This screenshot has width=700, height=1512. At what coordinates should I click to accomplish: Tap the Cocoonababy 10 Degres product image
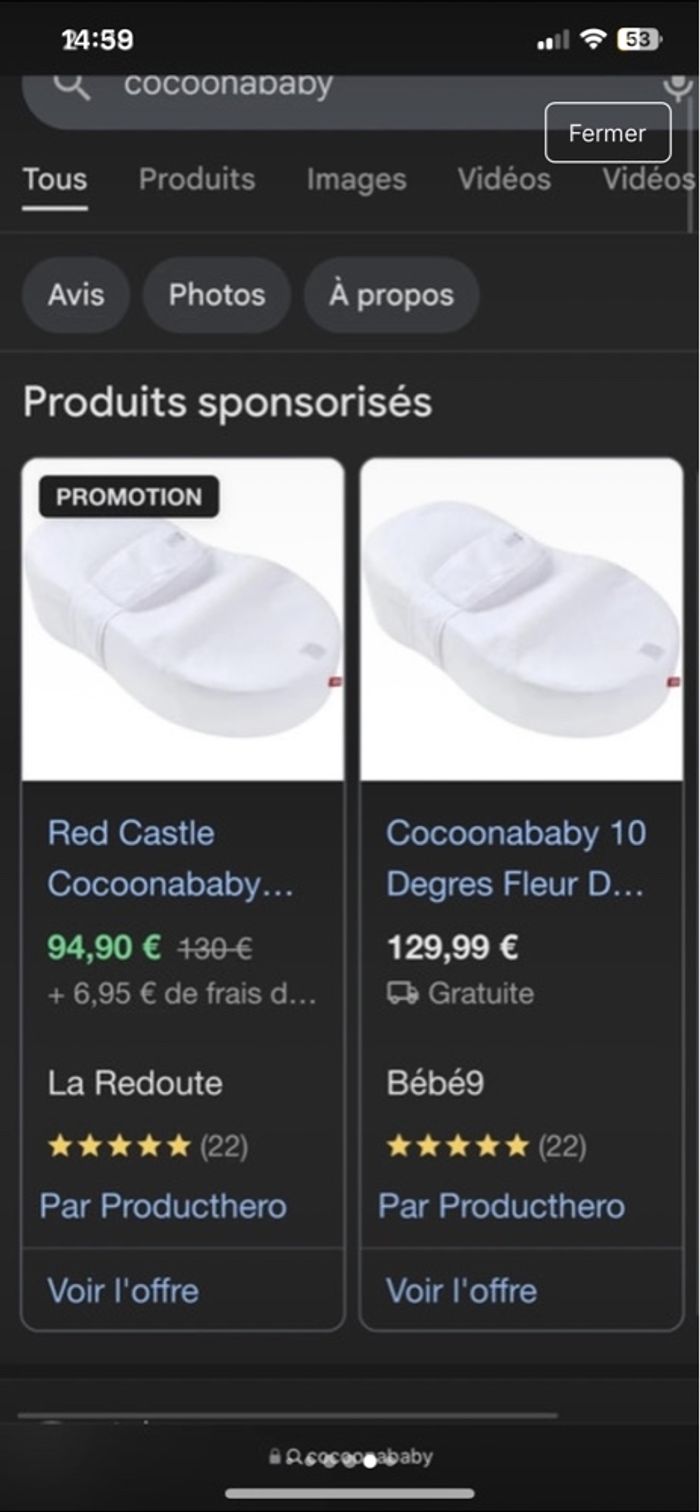(x=521, y=619)
